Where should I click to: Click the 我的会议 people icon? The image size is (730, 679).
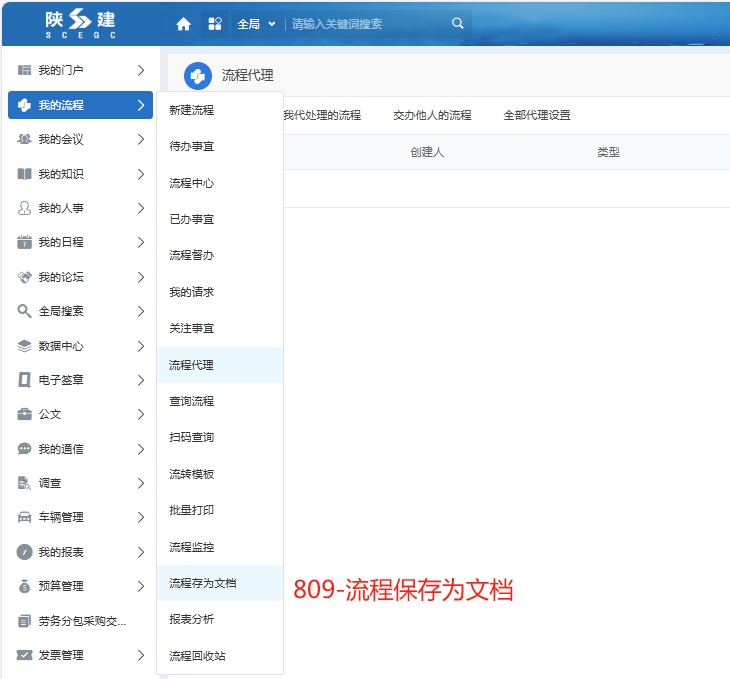(x=25, y=139)
